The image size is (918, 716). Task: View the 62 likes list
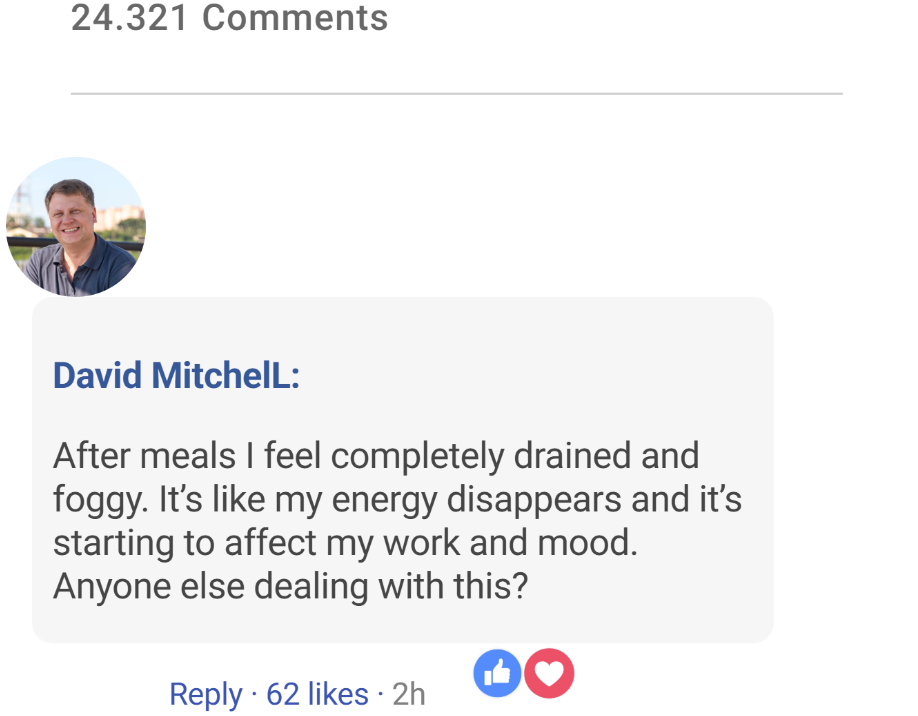click(316, 694)
